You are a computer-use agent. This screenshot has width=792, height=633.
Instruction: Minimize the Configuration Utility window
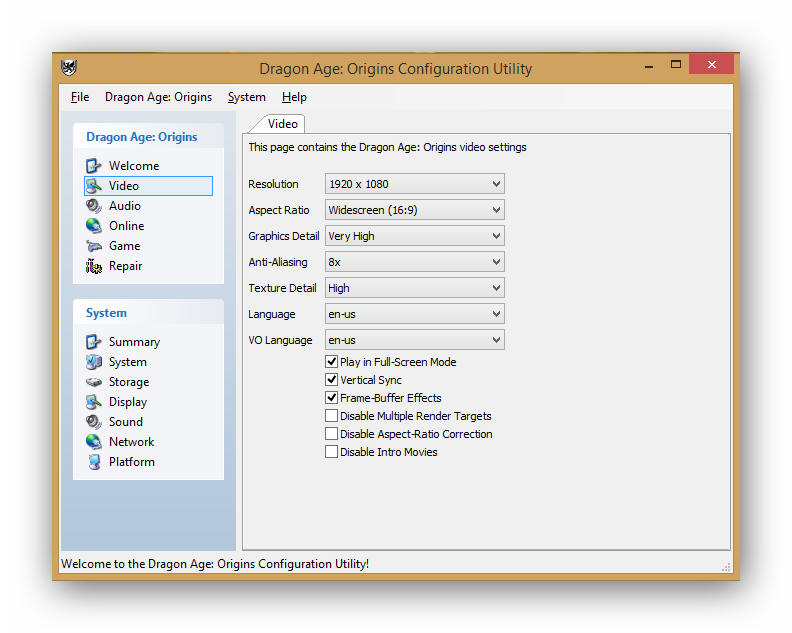[x=649, y=65]
